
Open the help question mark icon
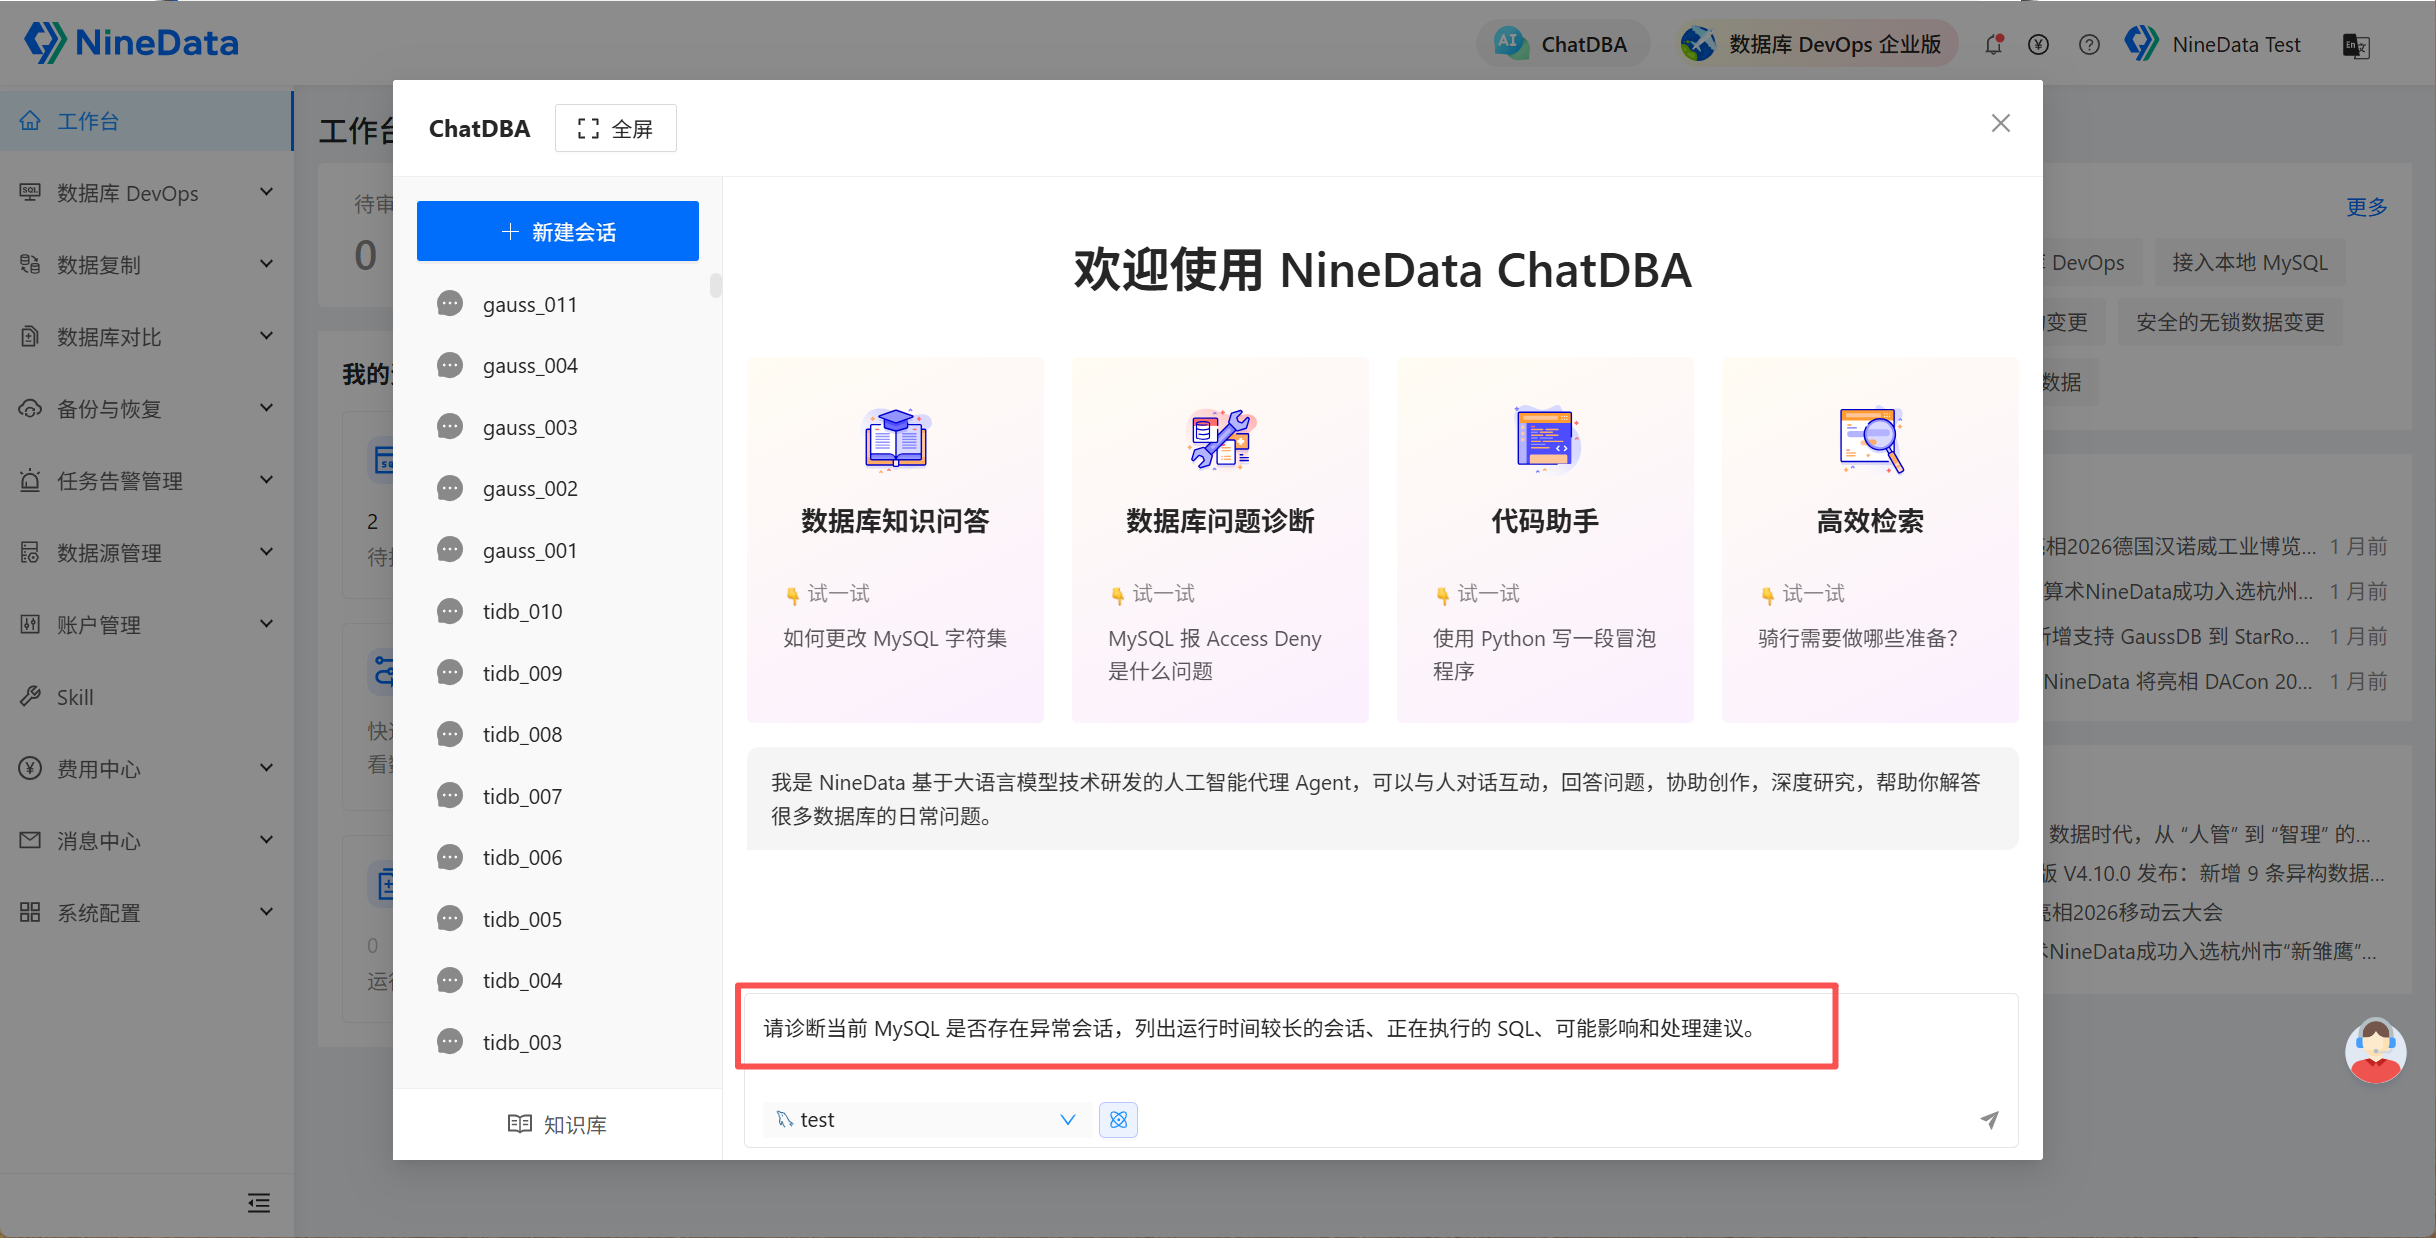click(x=2088, y=44)
